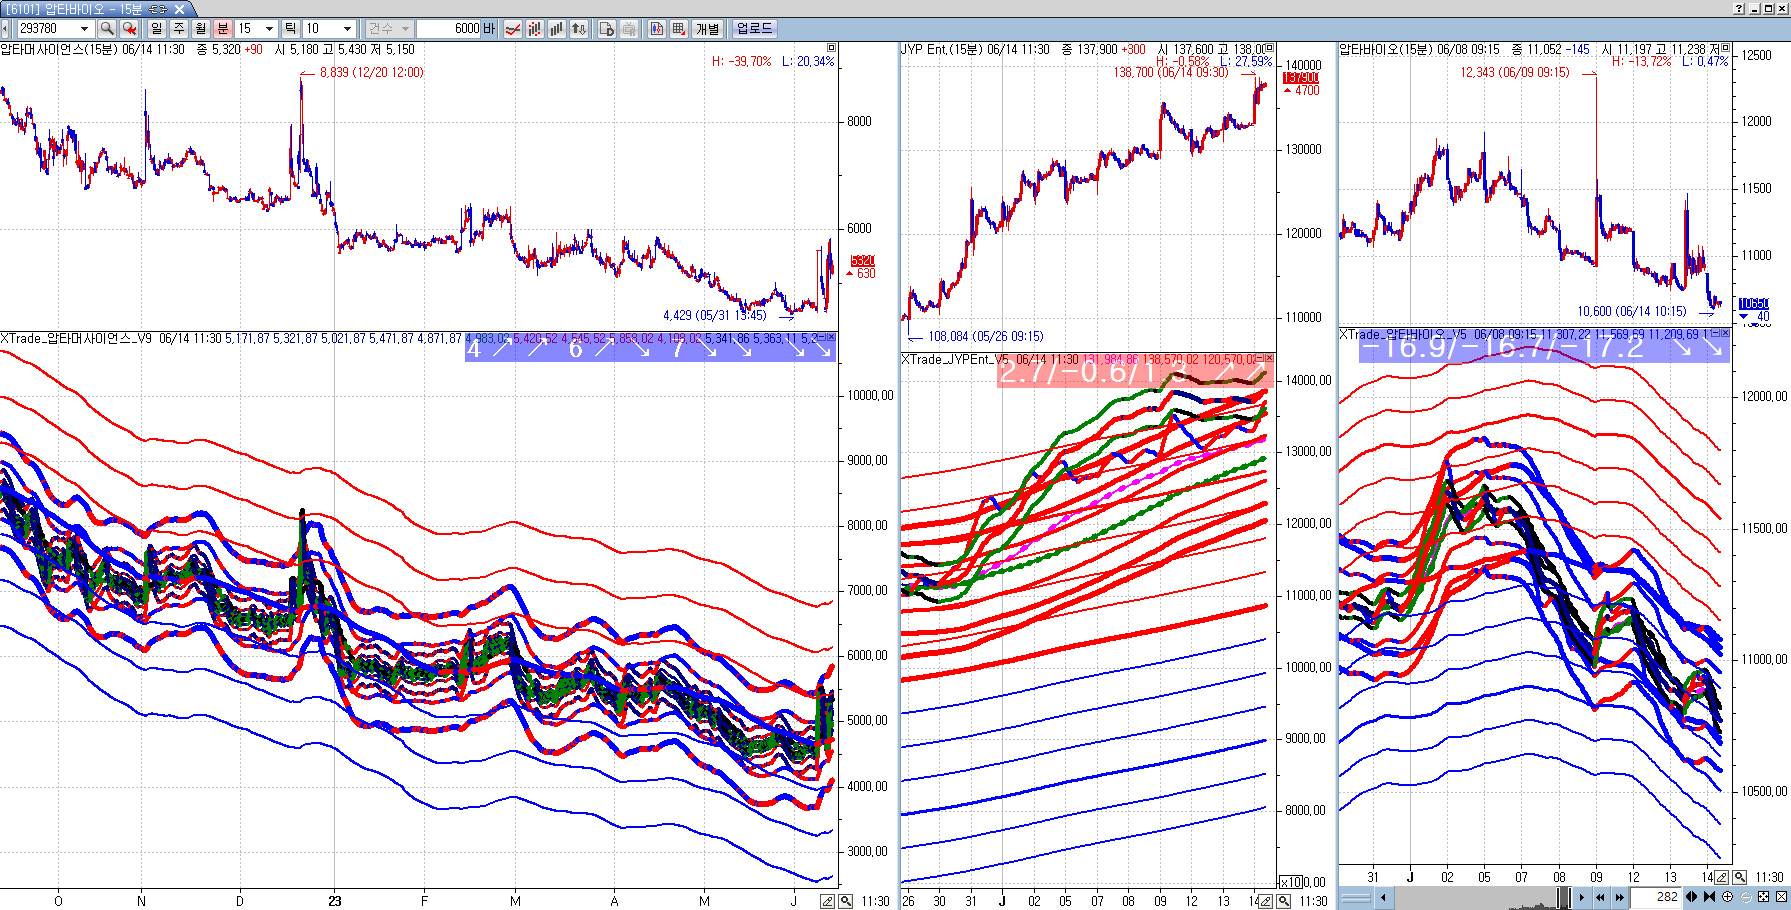The height and width of the screenshot is (910, 1791).
Task: Click the print chart icon in toolbar
Action: pos(629,29)
